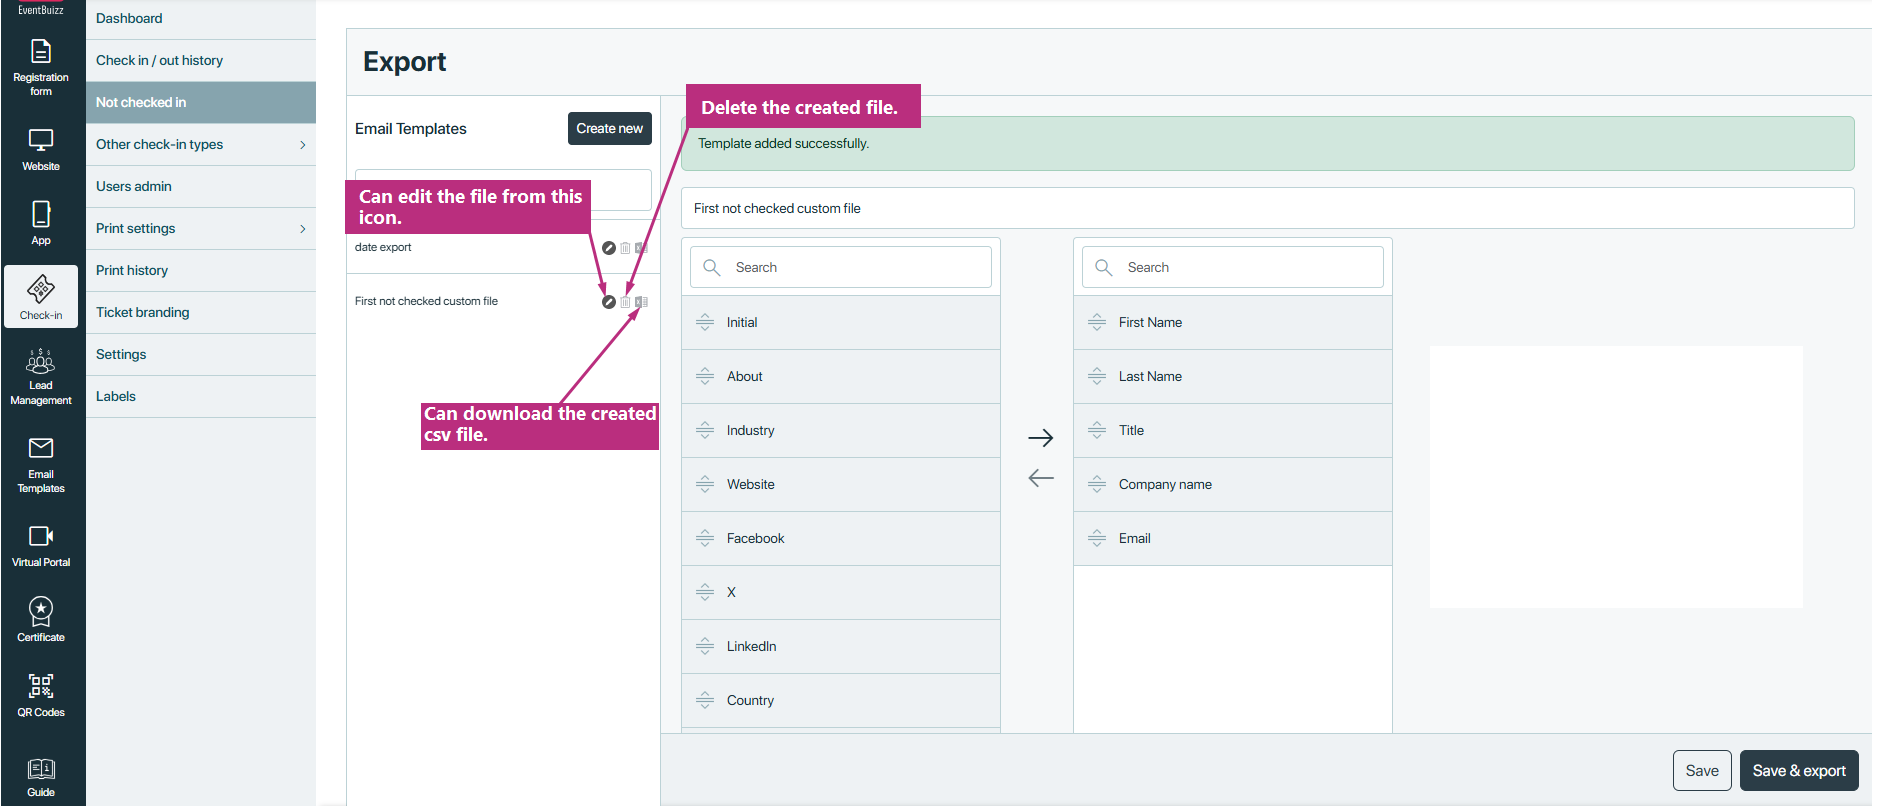Image resolution: width=1878 pixels, height=807 pixels.
Task: Open the QR Codes section in sidebar
Action: tap(41, 695)
